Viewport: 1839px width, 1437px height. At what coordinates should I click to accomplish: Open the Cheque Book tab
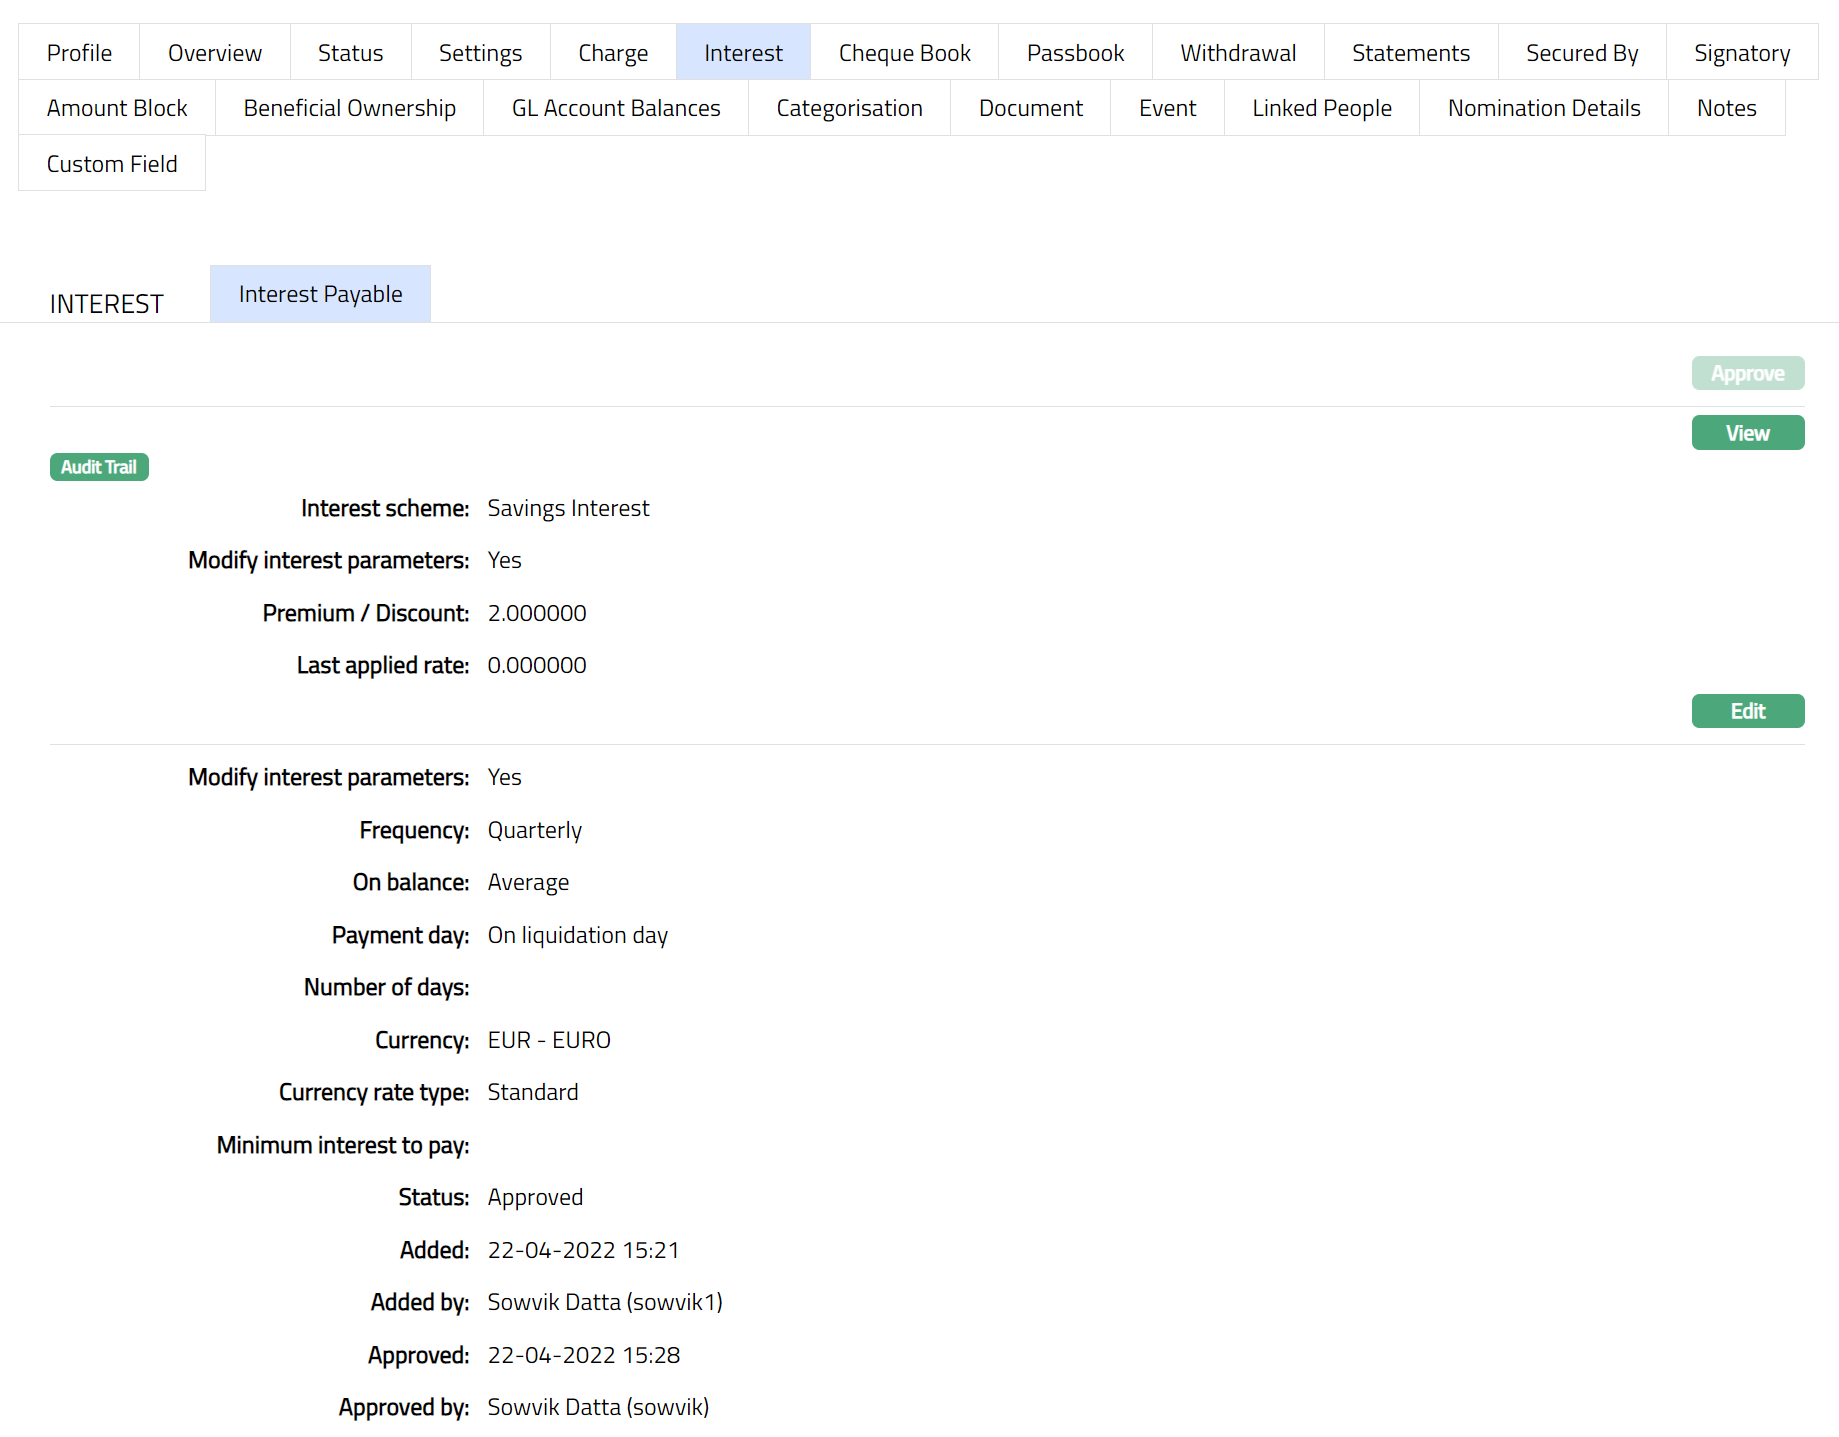click(x=904, y=53)
